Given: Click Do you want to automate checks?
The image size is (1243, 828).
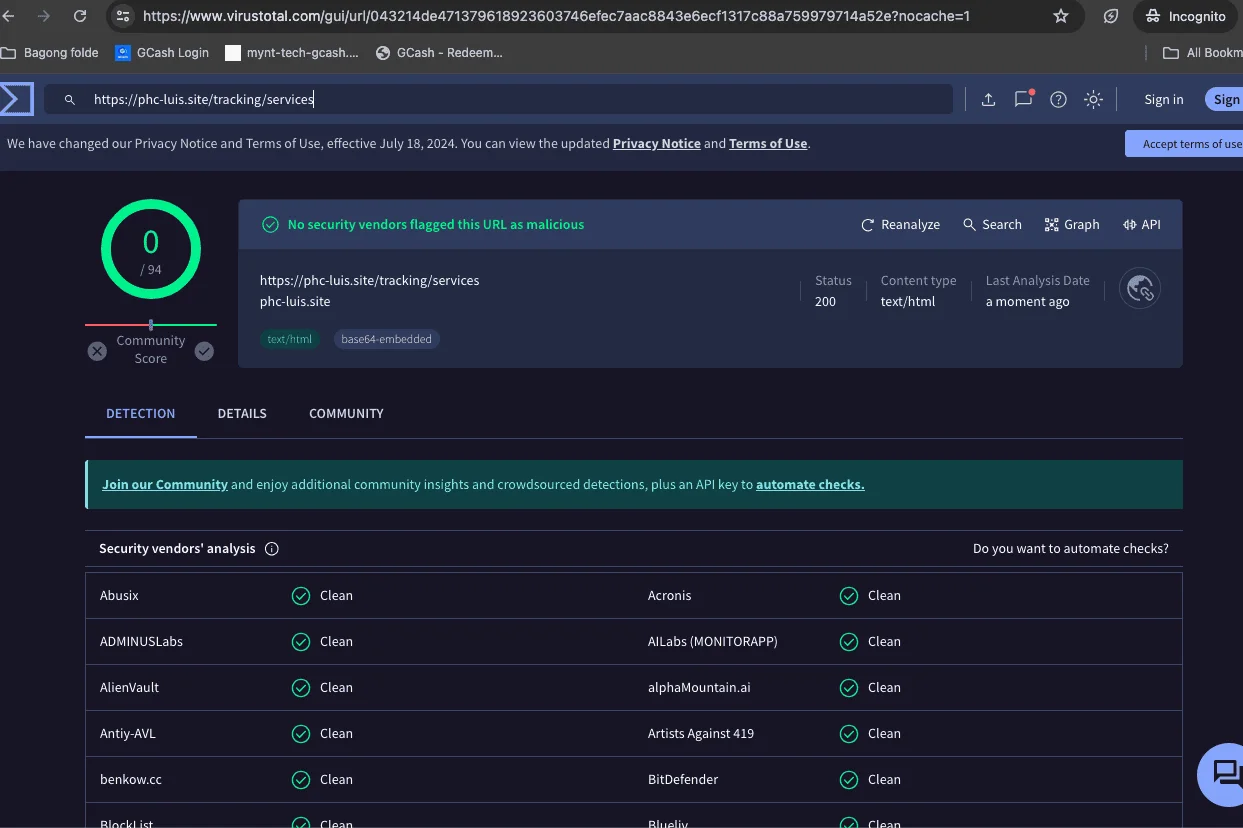Looking at the screenshot, I should (1071, 549).
